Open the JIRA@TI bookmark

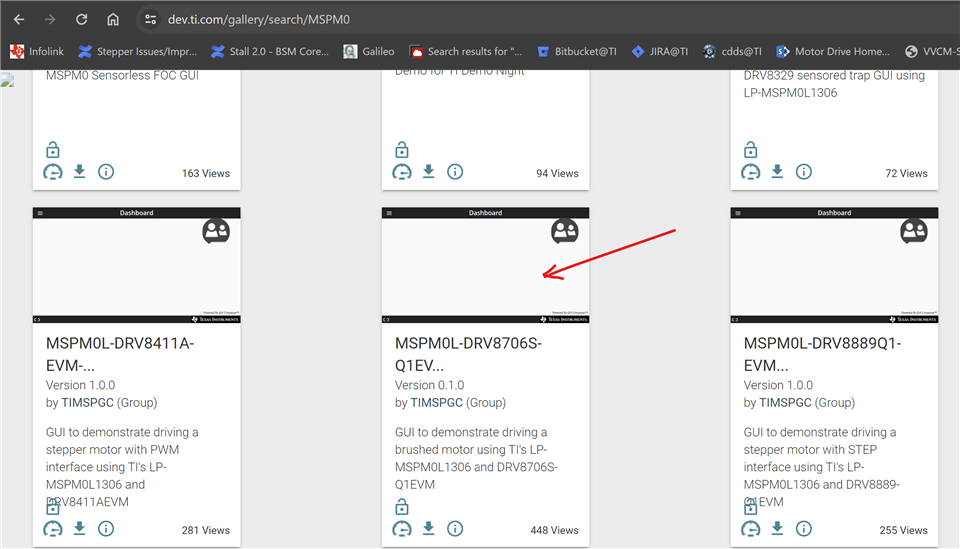click(660, 51)
